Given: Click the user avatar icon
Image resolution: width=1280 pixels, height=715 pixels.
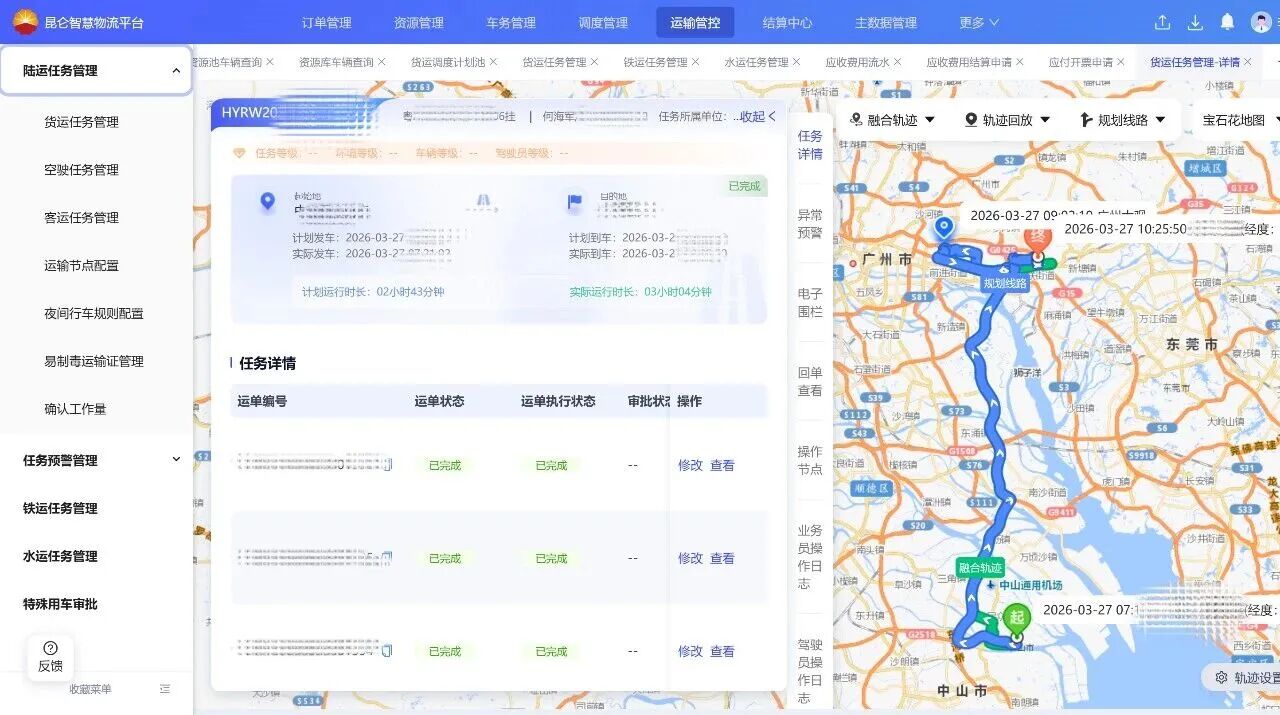Looking at the screenshot, I should 1261,22.
